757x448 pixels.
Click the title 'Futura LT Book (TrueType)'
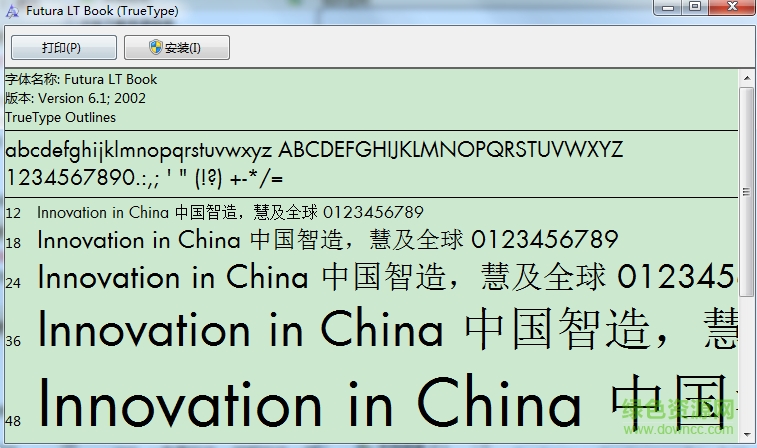pos(102,11)
